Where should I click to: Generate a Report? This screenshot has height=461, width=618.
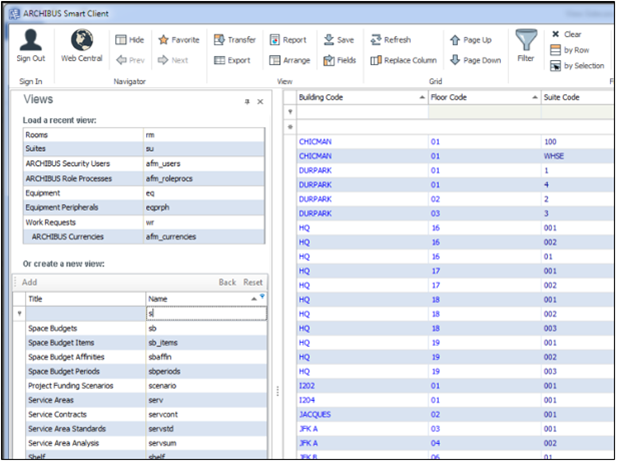[288, 40]
